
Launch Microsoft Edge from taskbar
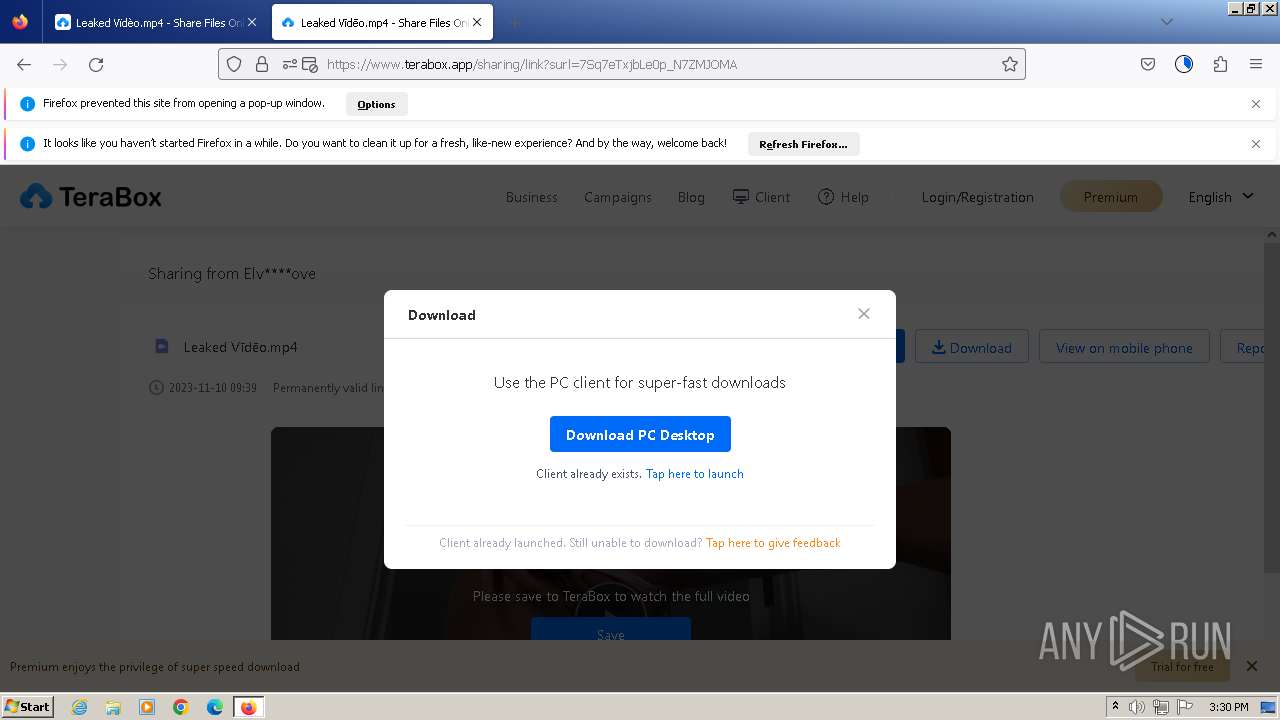(x=215, y=707)
